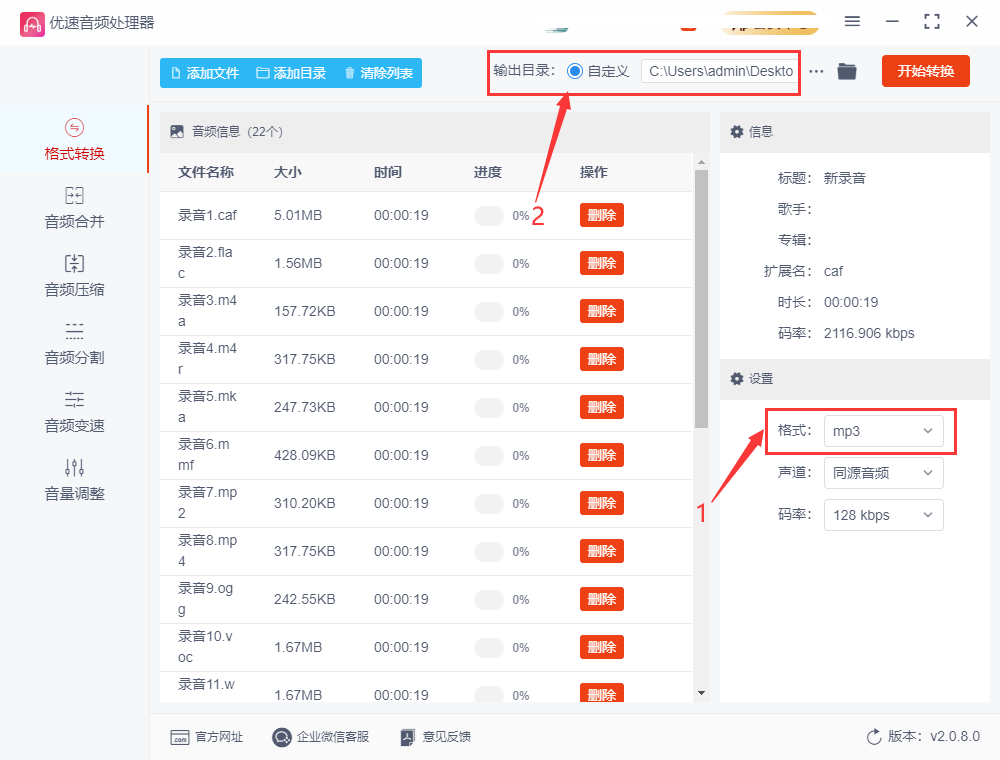Viewport: 1000px width, 760px height.
Task: Click the 标题 value 新录音
Action: [x=844, y=179]
